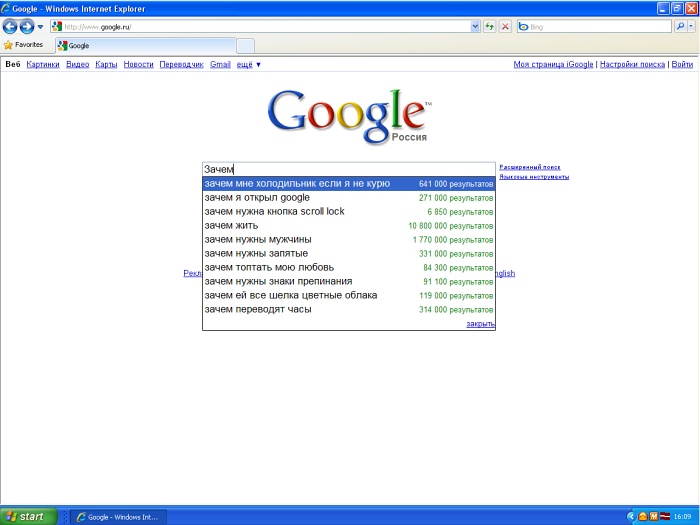Refresh the page using the green arrows icon
Image resolution: width=700 pixels, height=525 pixels.
click(490, 27)
